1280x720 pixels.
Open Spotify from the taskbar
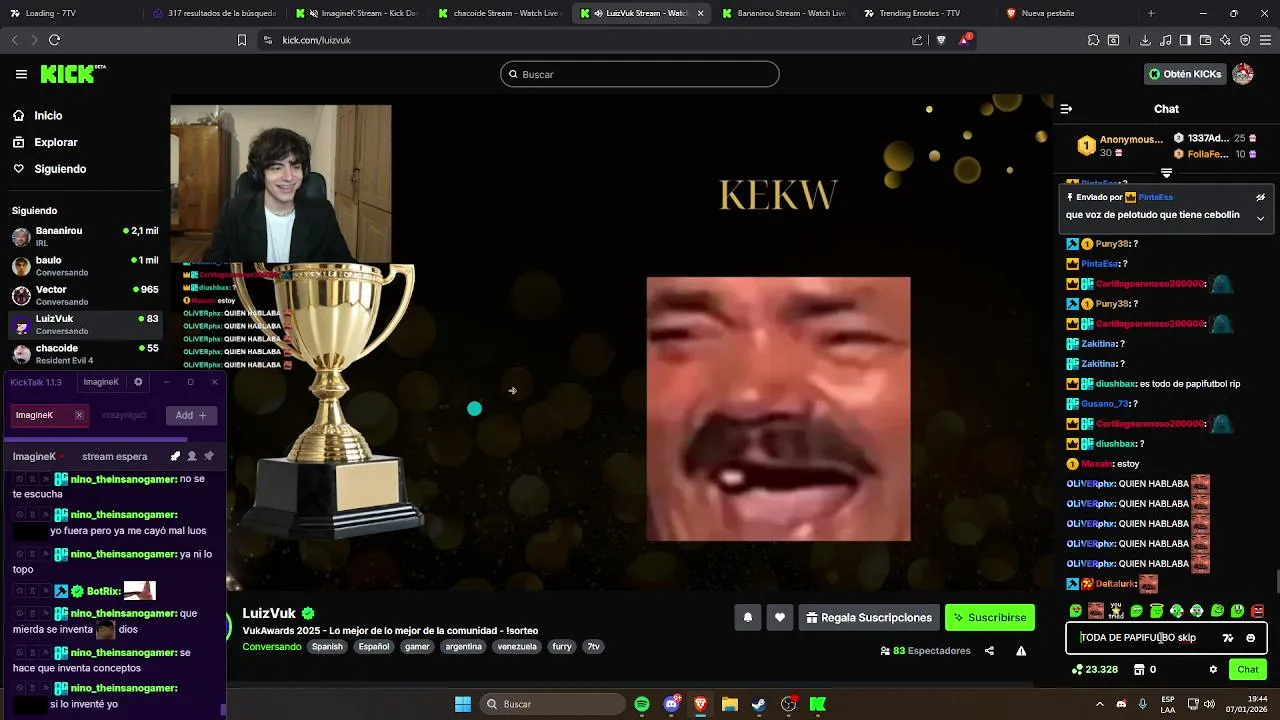pos(642,704)
